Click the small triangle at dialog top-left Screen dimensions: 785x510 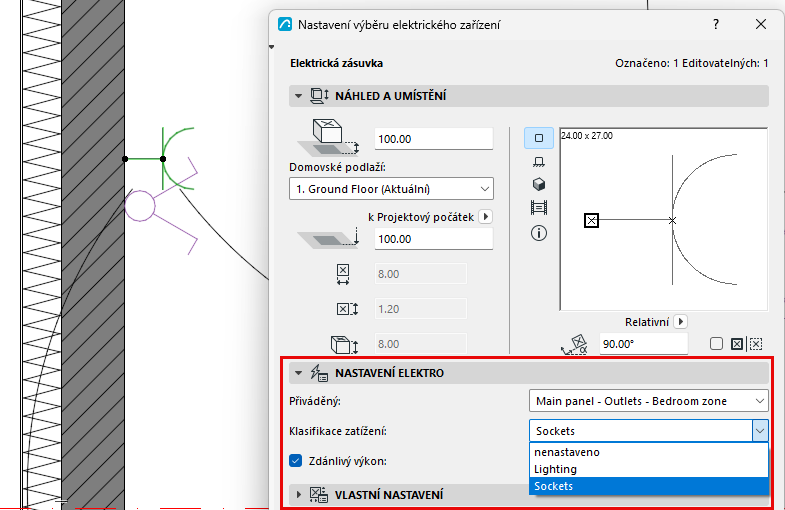point(271,47)
